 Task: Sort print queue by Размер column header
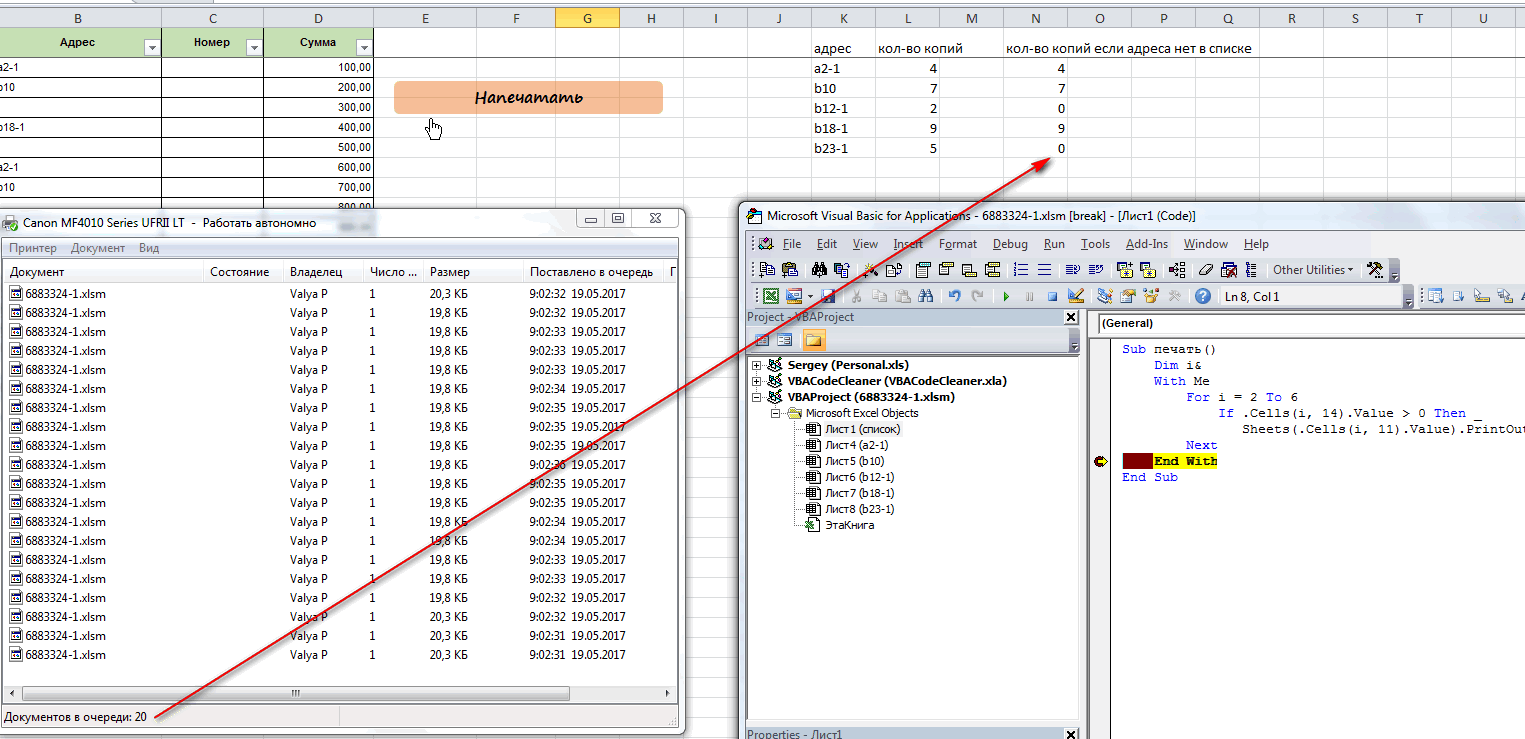(x=474, y=272)
